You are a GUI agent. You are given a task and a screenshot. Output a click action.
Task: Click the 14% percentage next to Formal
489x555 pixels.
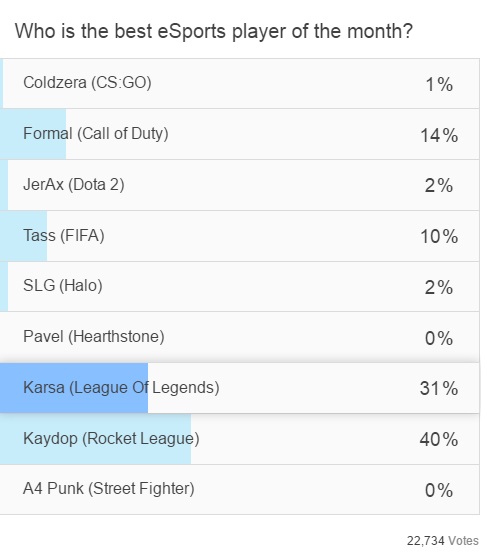point(439,136)
